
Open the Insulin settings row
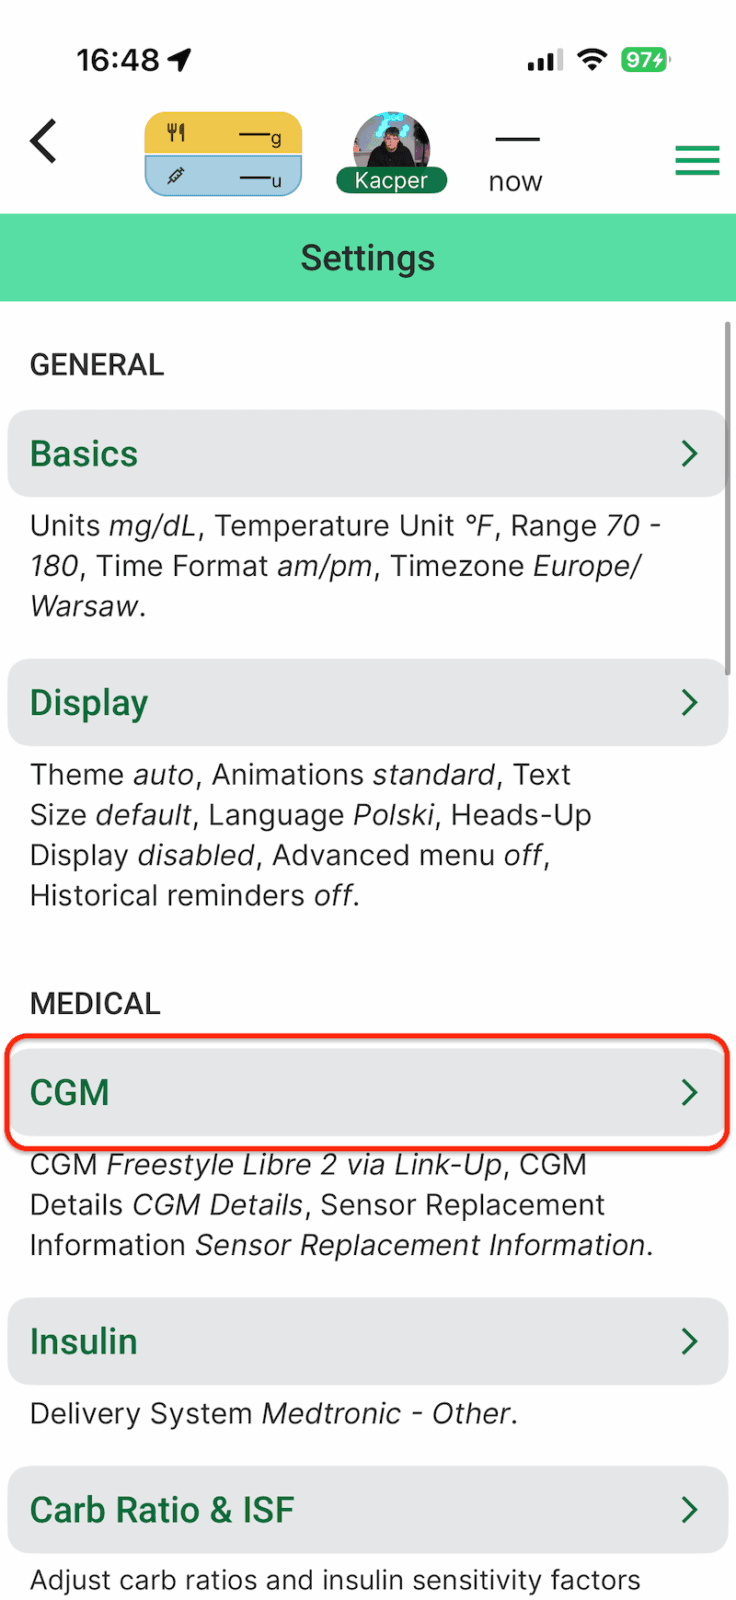coord(366,1341)
